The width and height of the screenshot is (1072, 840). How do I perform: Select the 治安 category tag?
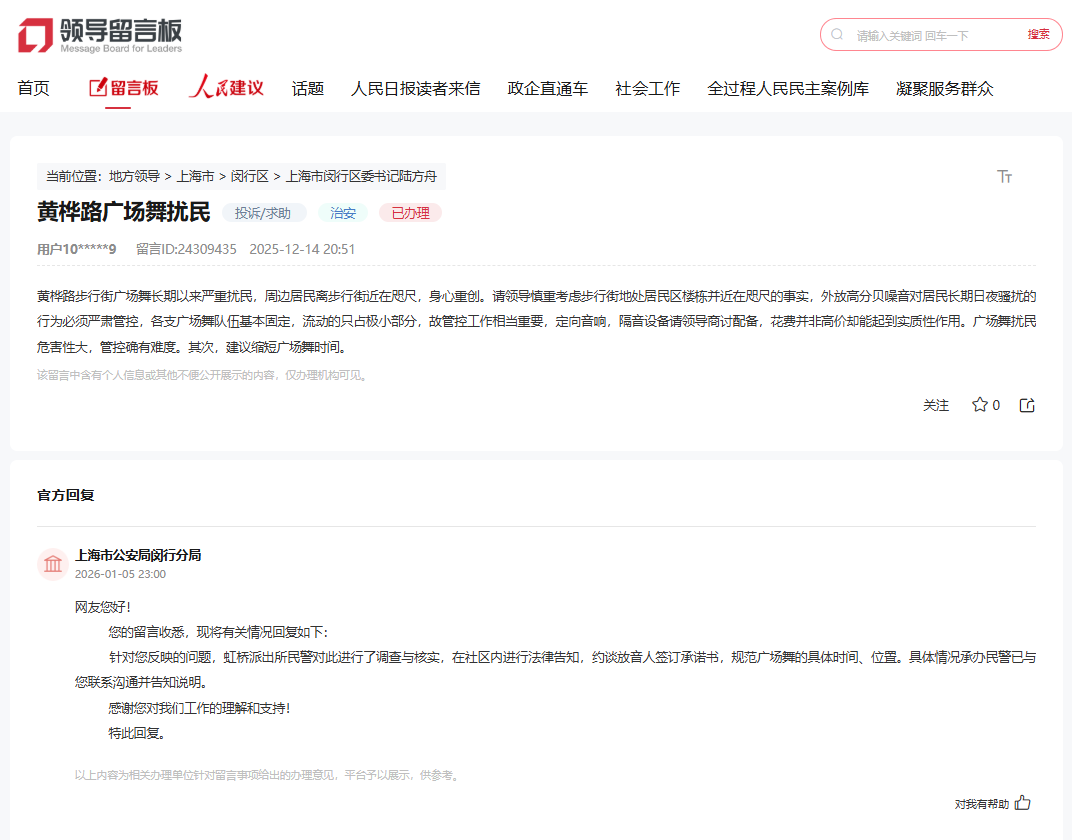342,212
